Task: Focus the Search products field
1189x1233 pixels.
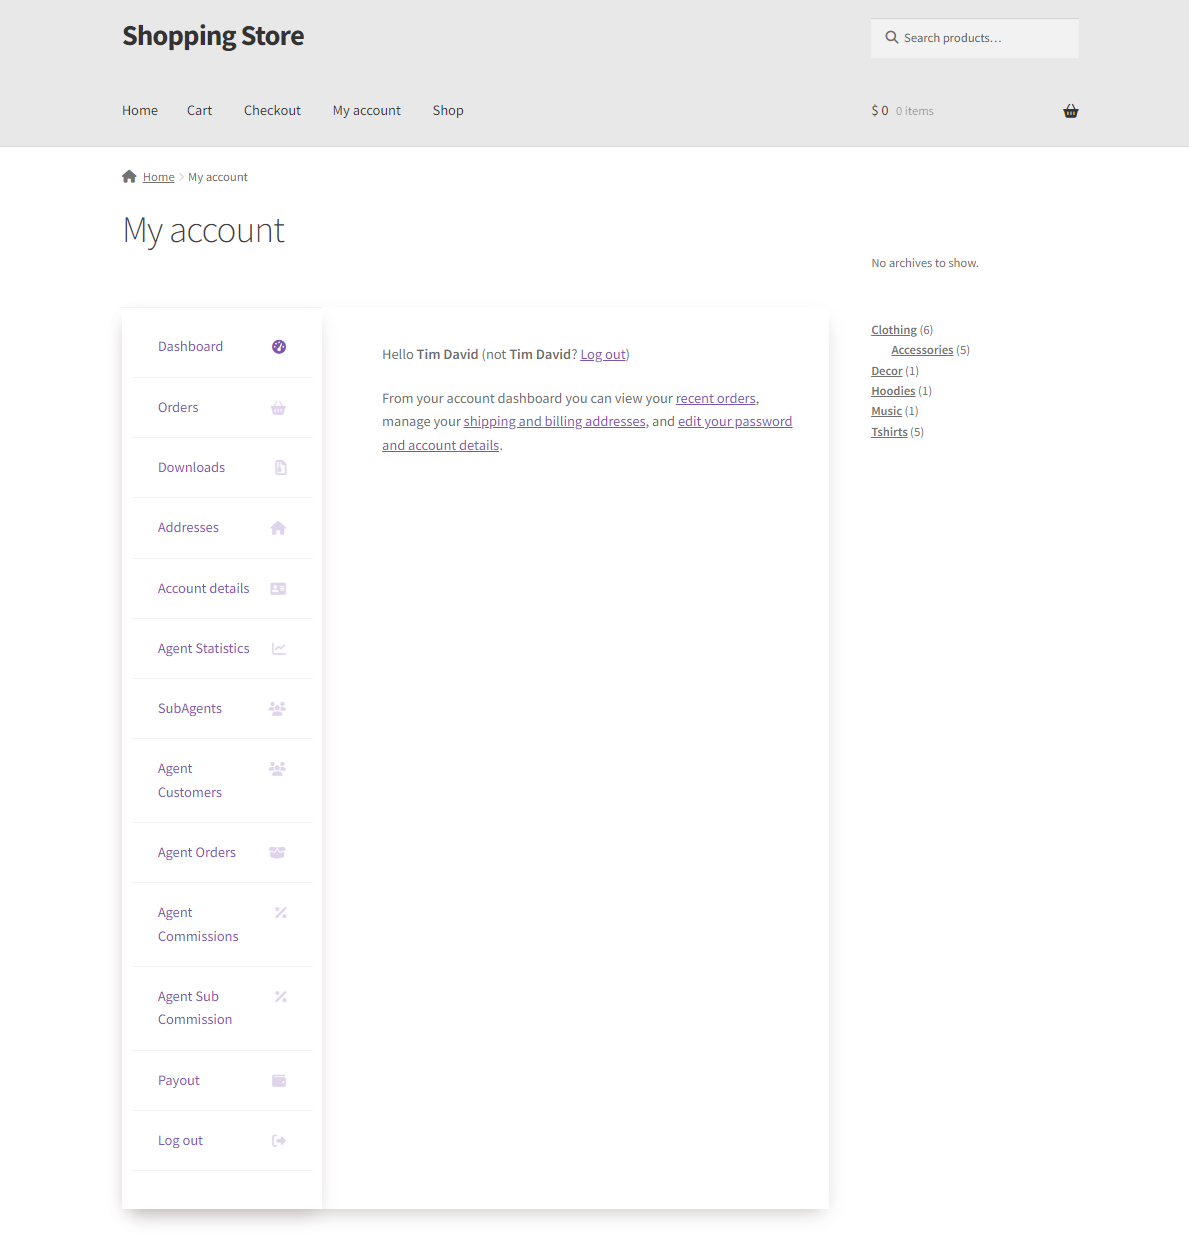Action: 975,38
